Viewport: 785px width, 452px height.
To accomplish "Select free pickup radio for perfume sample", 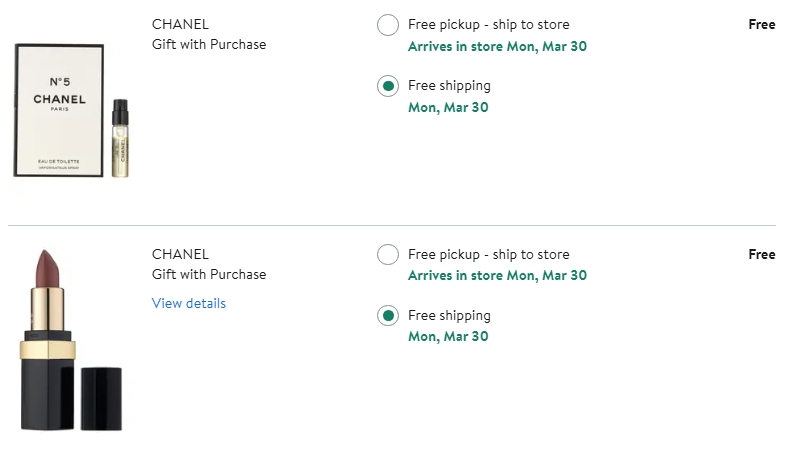I will [388, 25].
